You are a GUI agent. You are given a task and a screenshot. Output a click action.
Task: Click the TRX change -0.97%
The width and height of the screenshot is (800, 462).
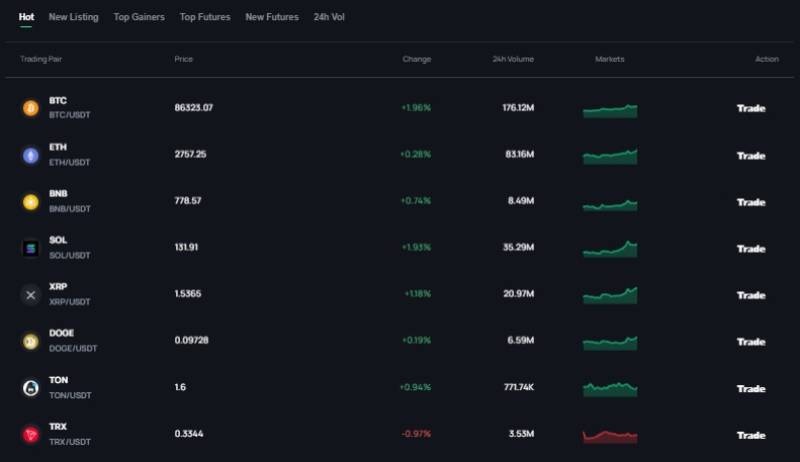point(416,433)
